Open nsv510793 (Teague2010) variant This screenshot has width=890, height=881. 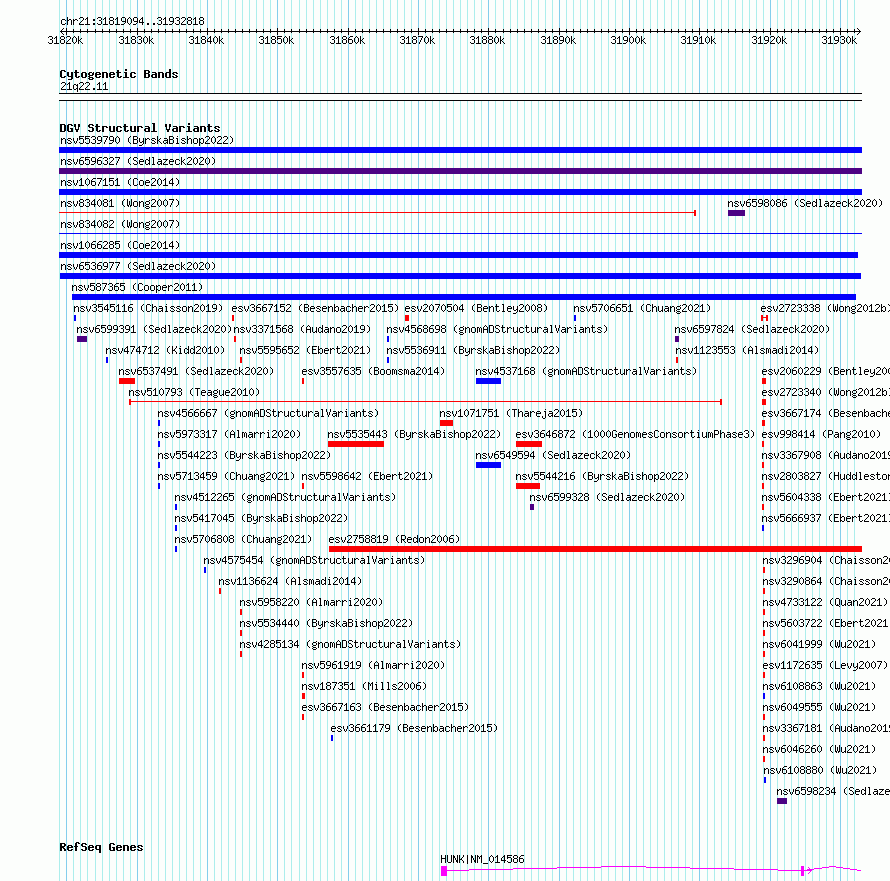[194, 392]
